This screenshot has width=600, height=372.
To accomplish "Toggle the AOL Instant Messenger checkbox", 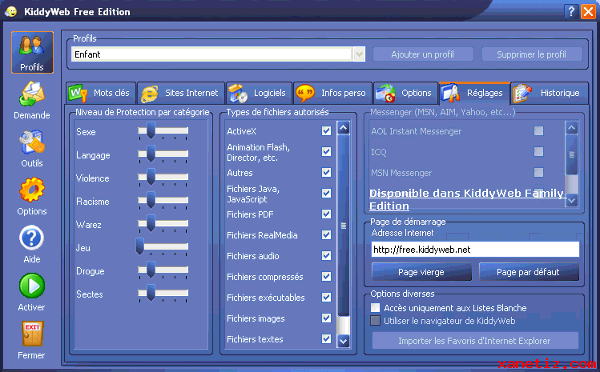I will 538,131.
